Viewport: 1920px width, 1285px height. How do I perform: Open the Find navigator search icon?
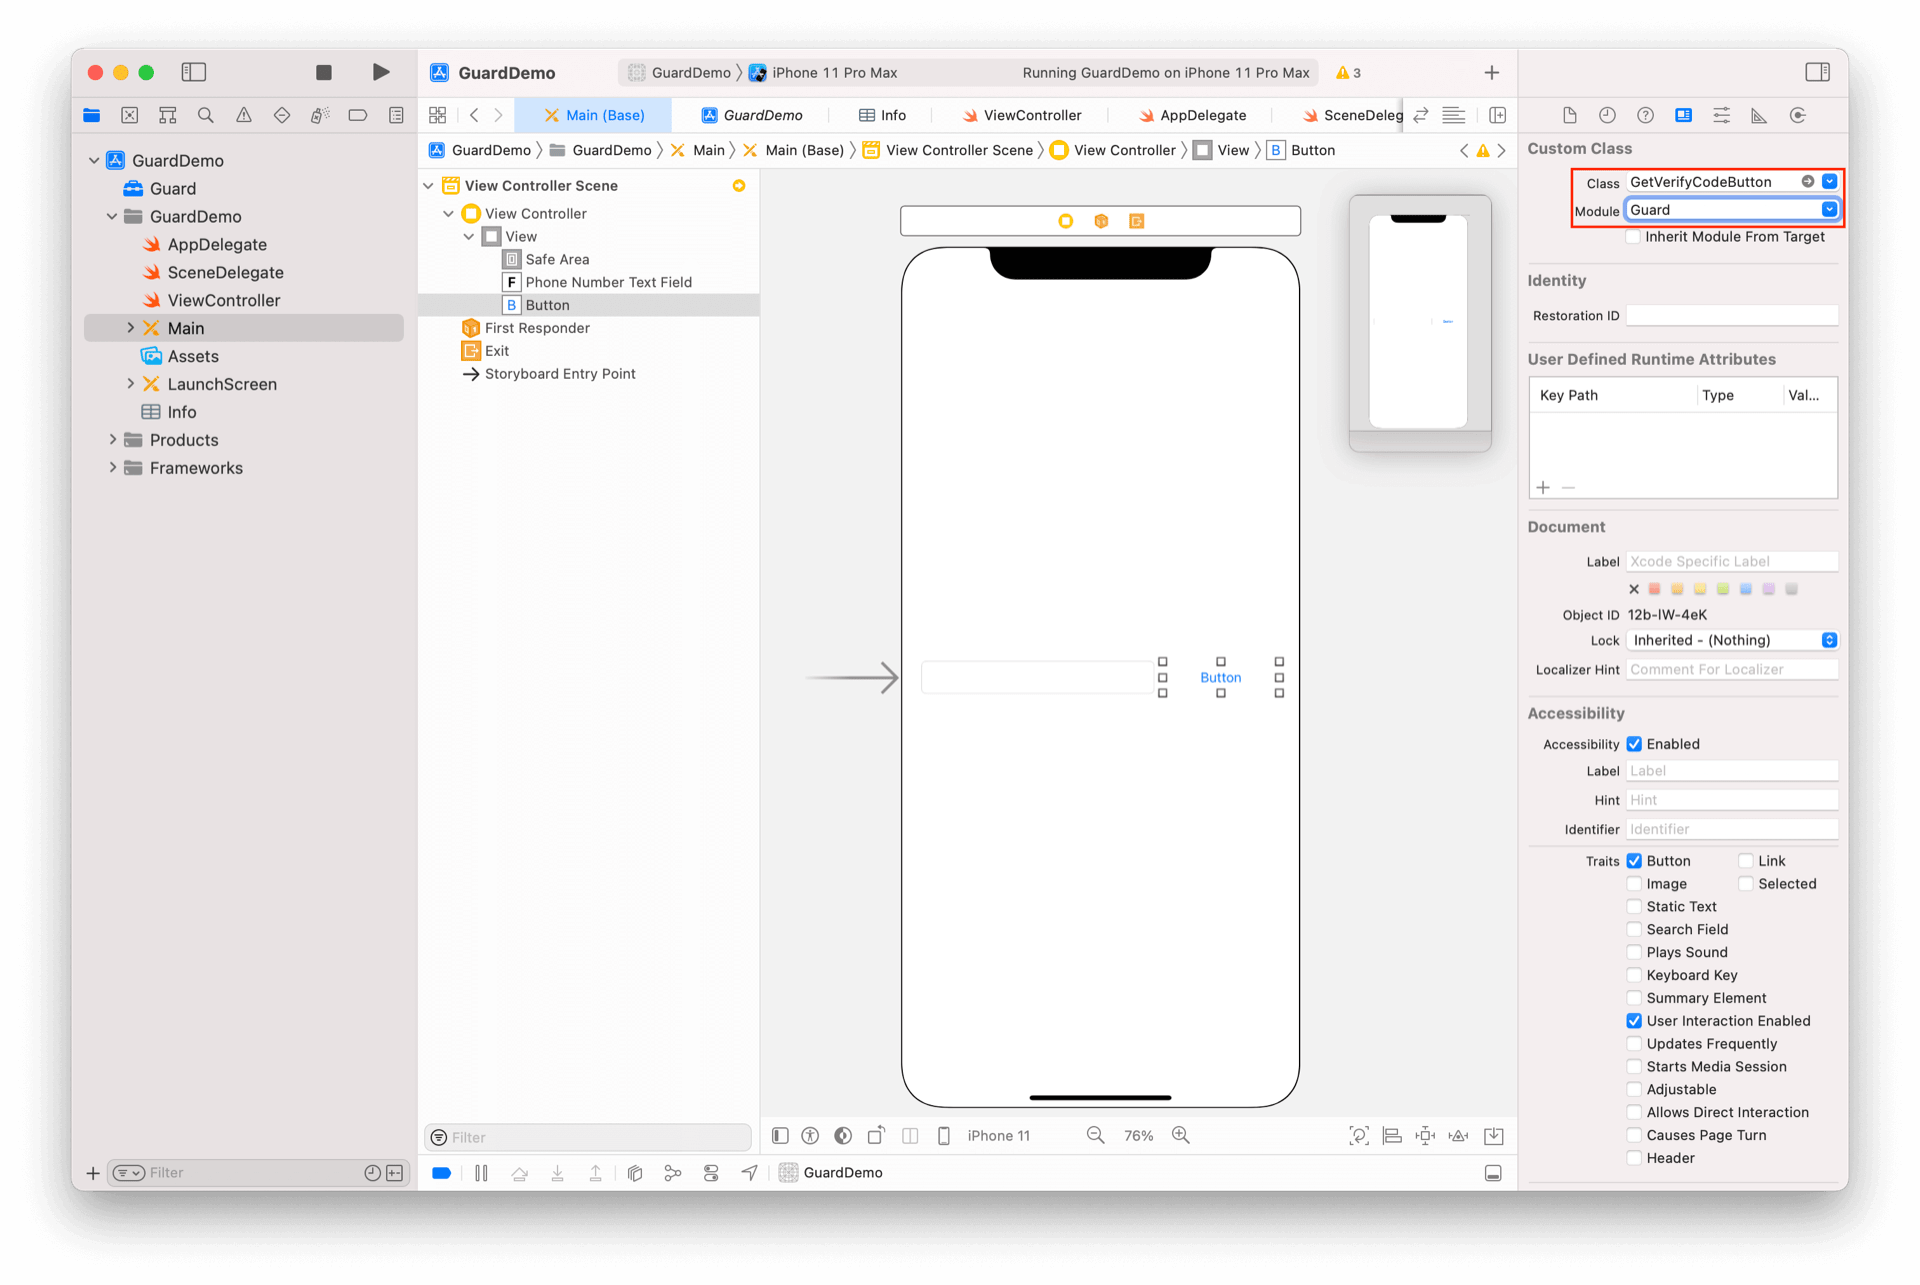click(206, 115)
